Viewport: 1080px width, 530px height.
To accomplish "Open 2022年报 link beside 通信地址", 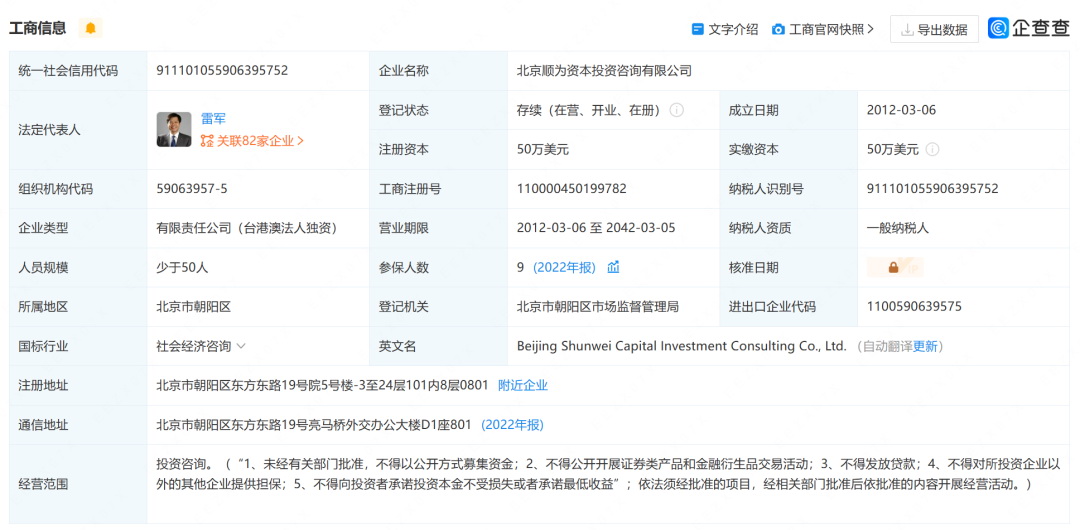I will [512, 424].
